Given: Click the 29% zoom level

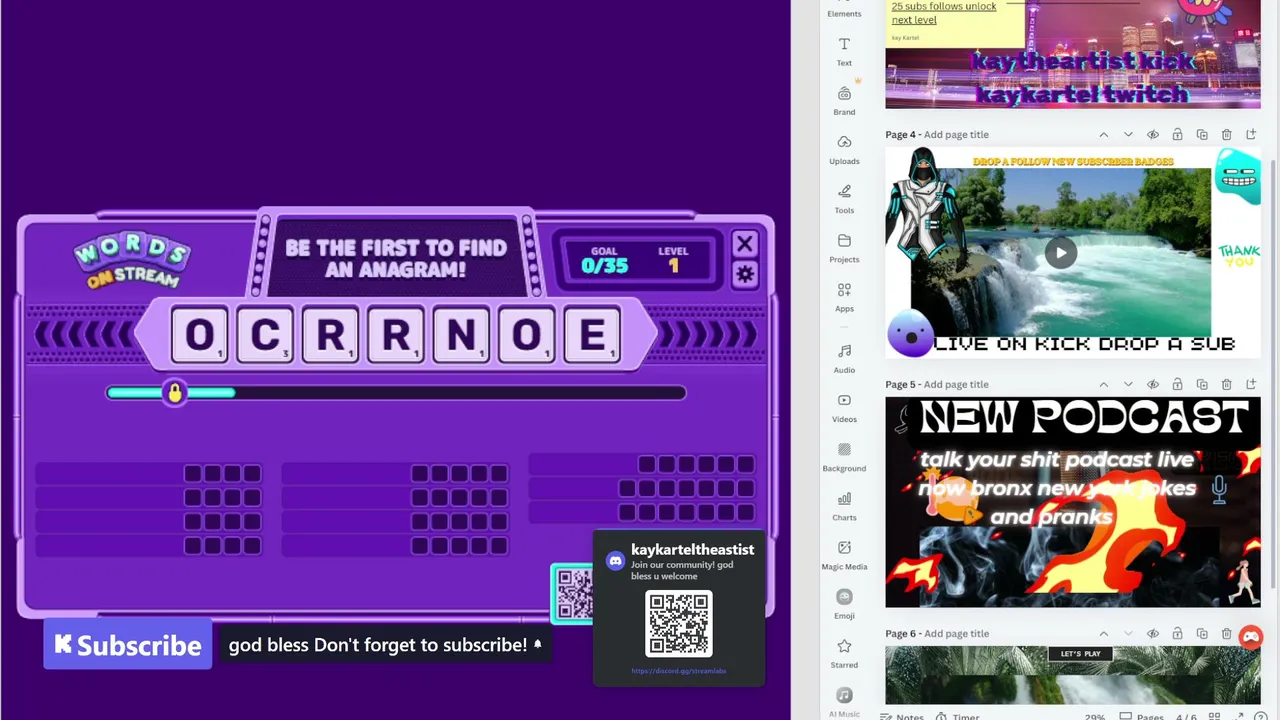Looking at the screenshot, I should (x=1094, y=717).
